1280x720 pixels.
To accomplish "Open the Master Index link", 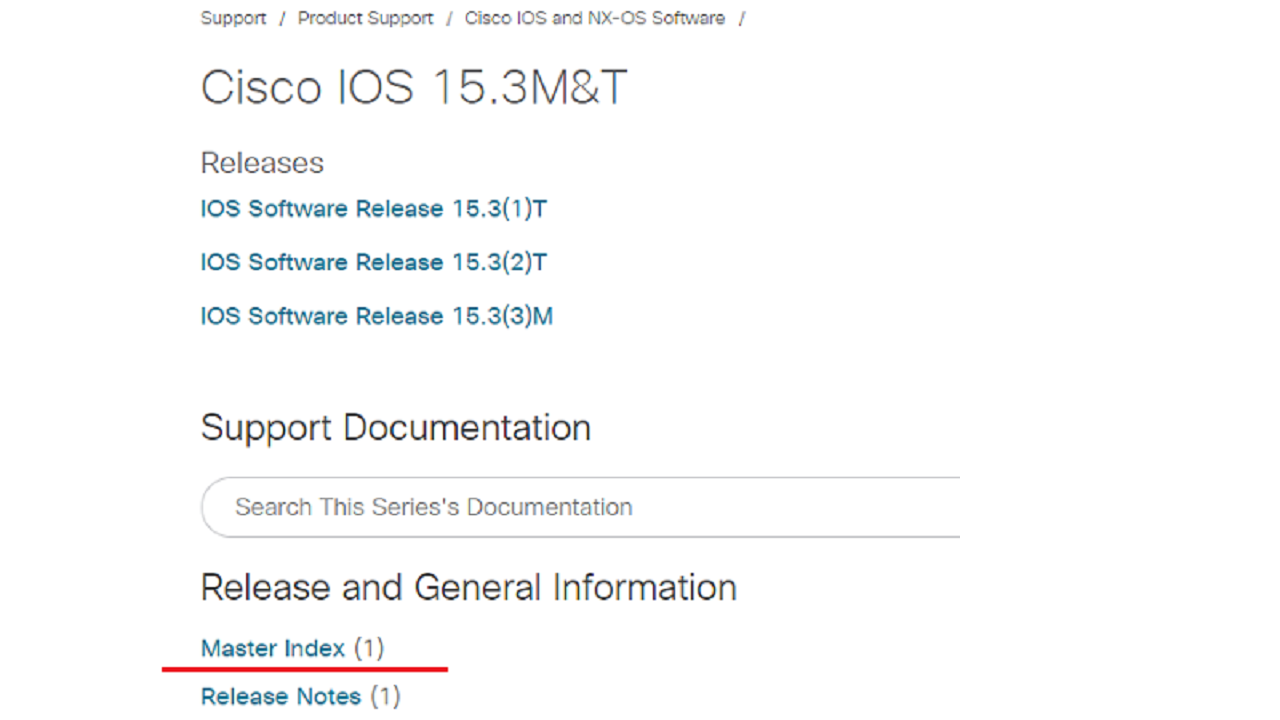I will pyautogui.click(x=273, y=648).
